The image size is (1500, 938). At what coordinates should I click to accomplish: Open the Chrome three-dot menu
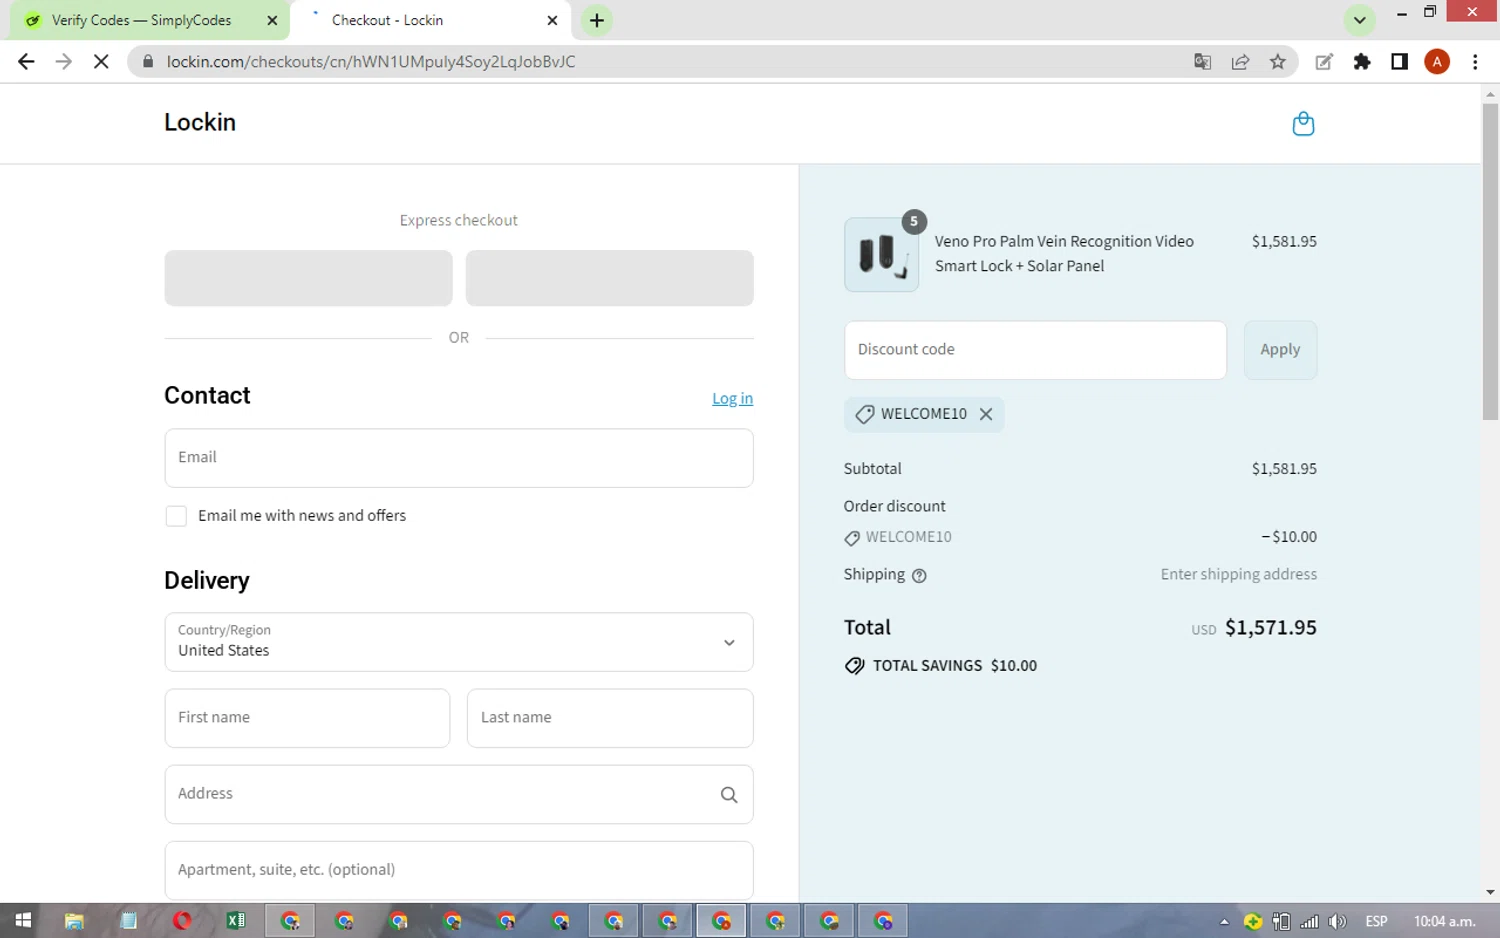pos(1475,62)
